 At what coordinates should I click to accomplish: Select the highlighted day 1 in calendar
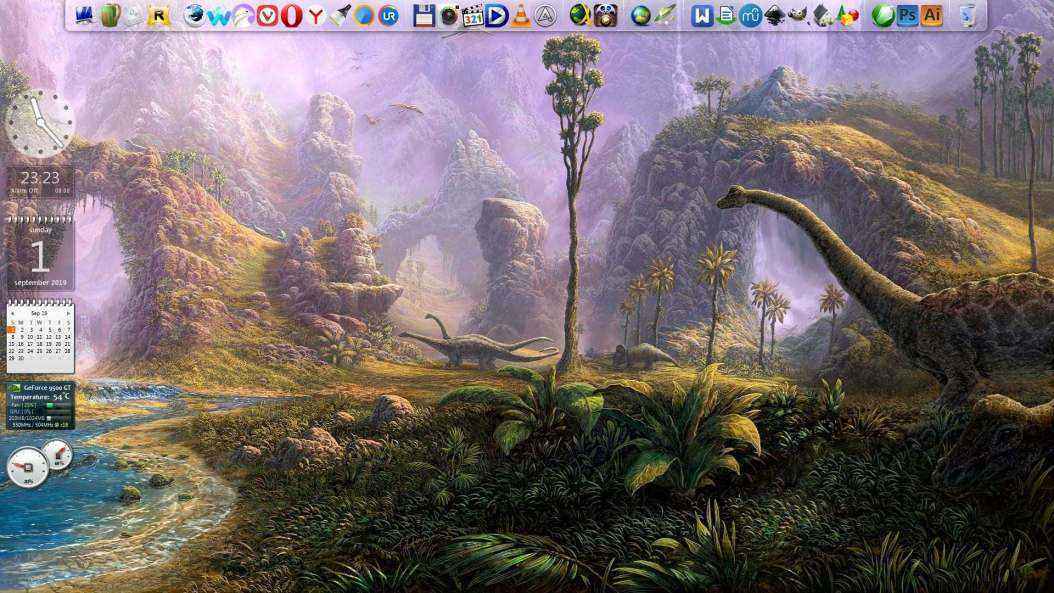pyautogui.click(x=11, y=330)
